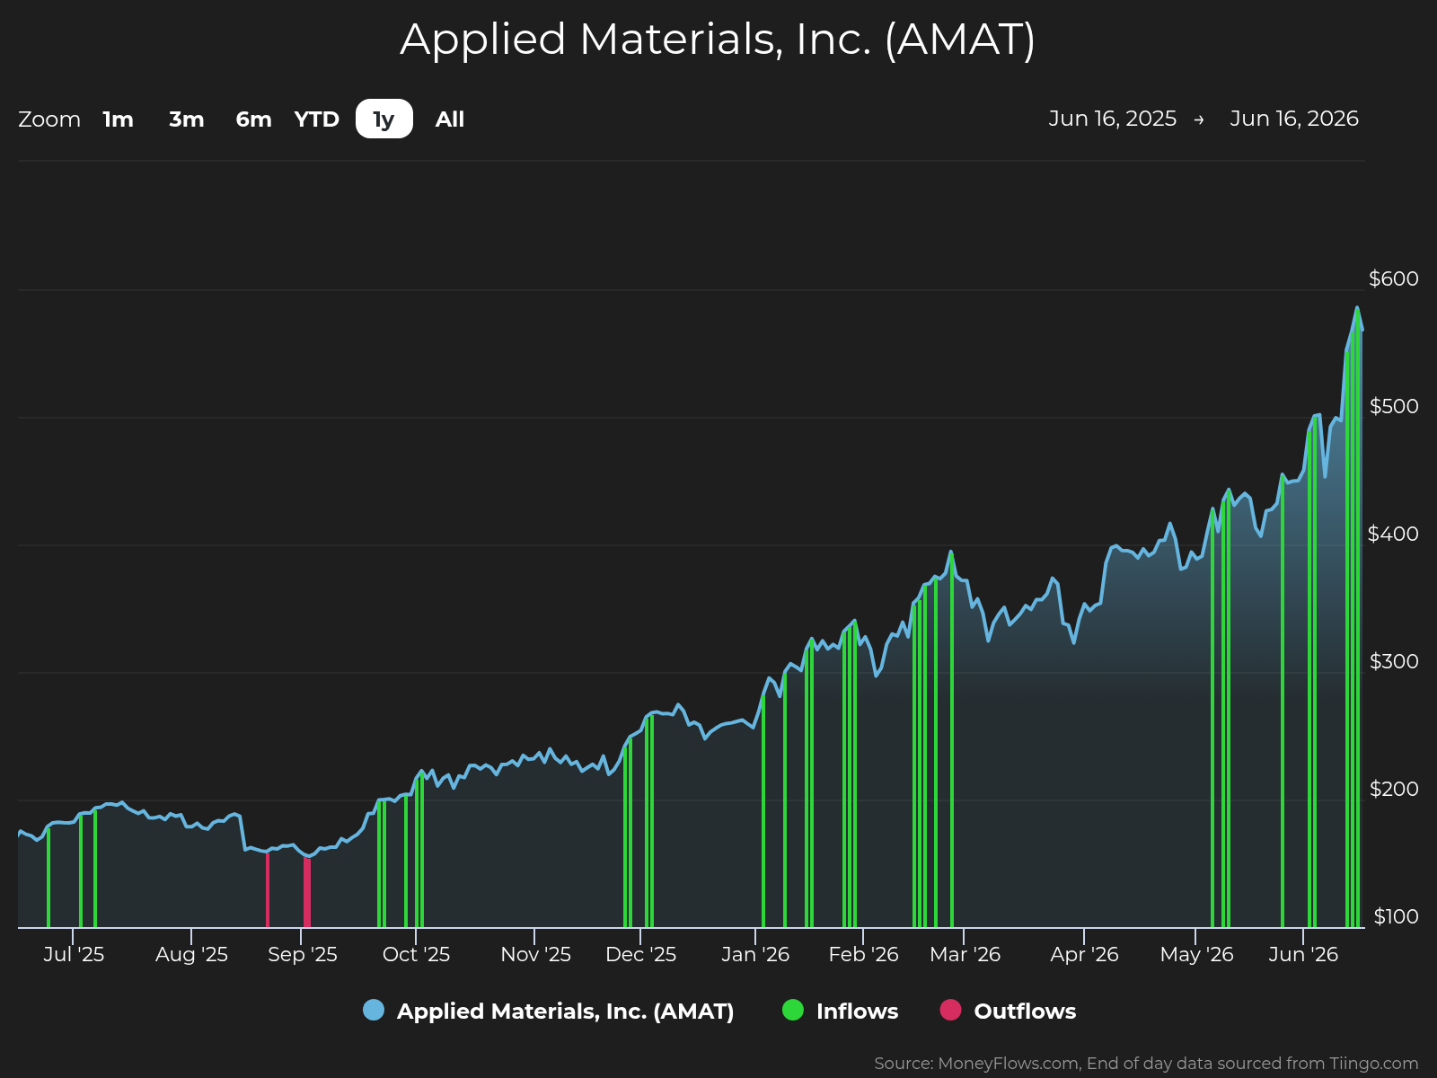1437x1078 pixels.
Task: Click the Jan '26 x-axis label
Action: coord(755,954)
